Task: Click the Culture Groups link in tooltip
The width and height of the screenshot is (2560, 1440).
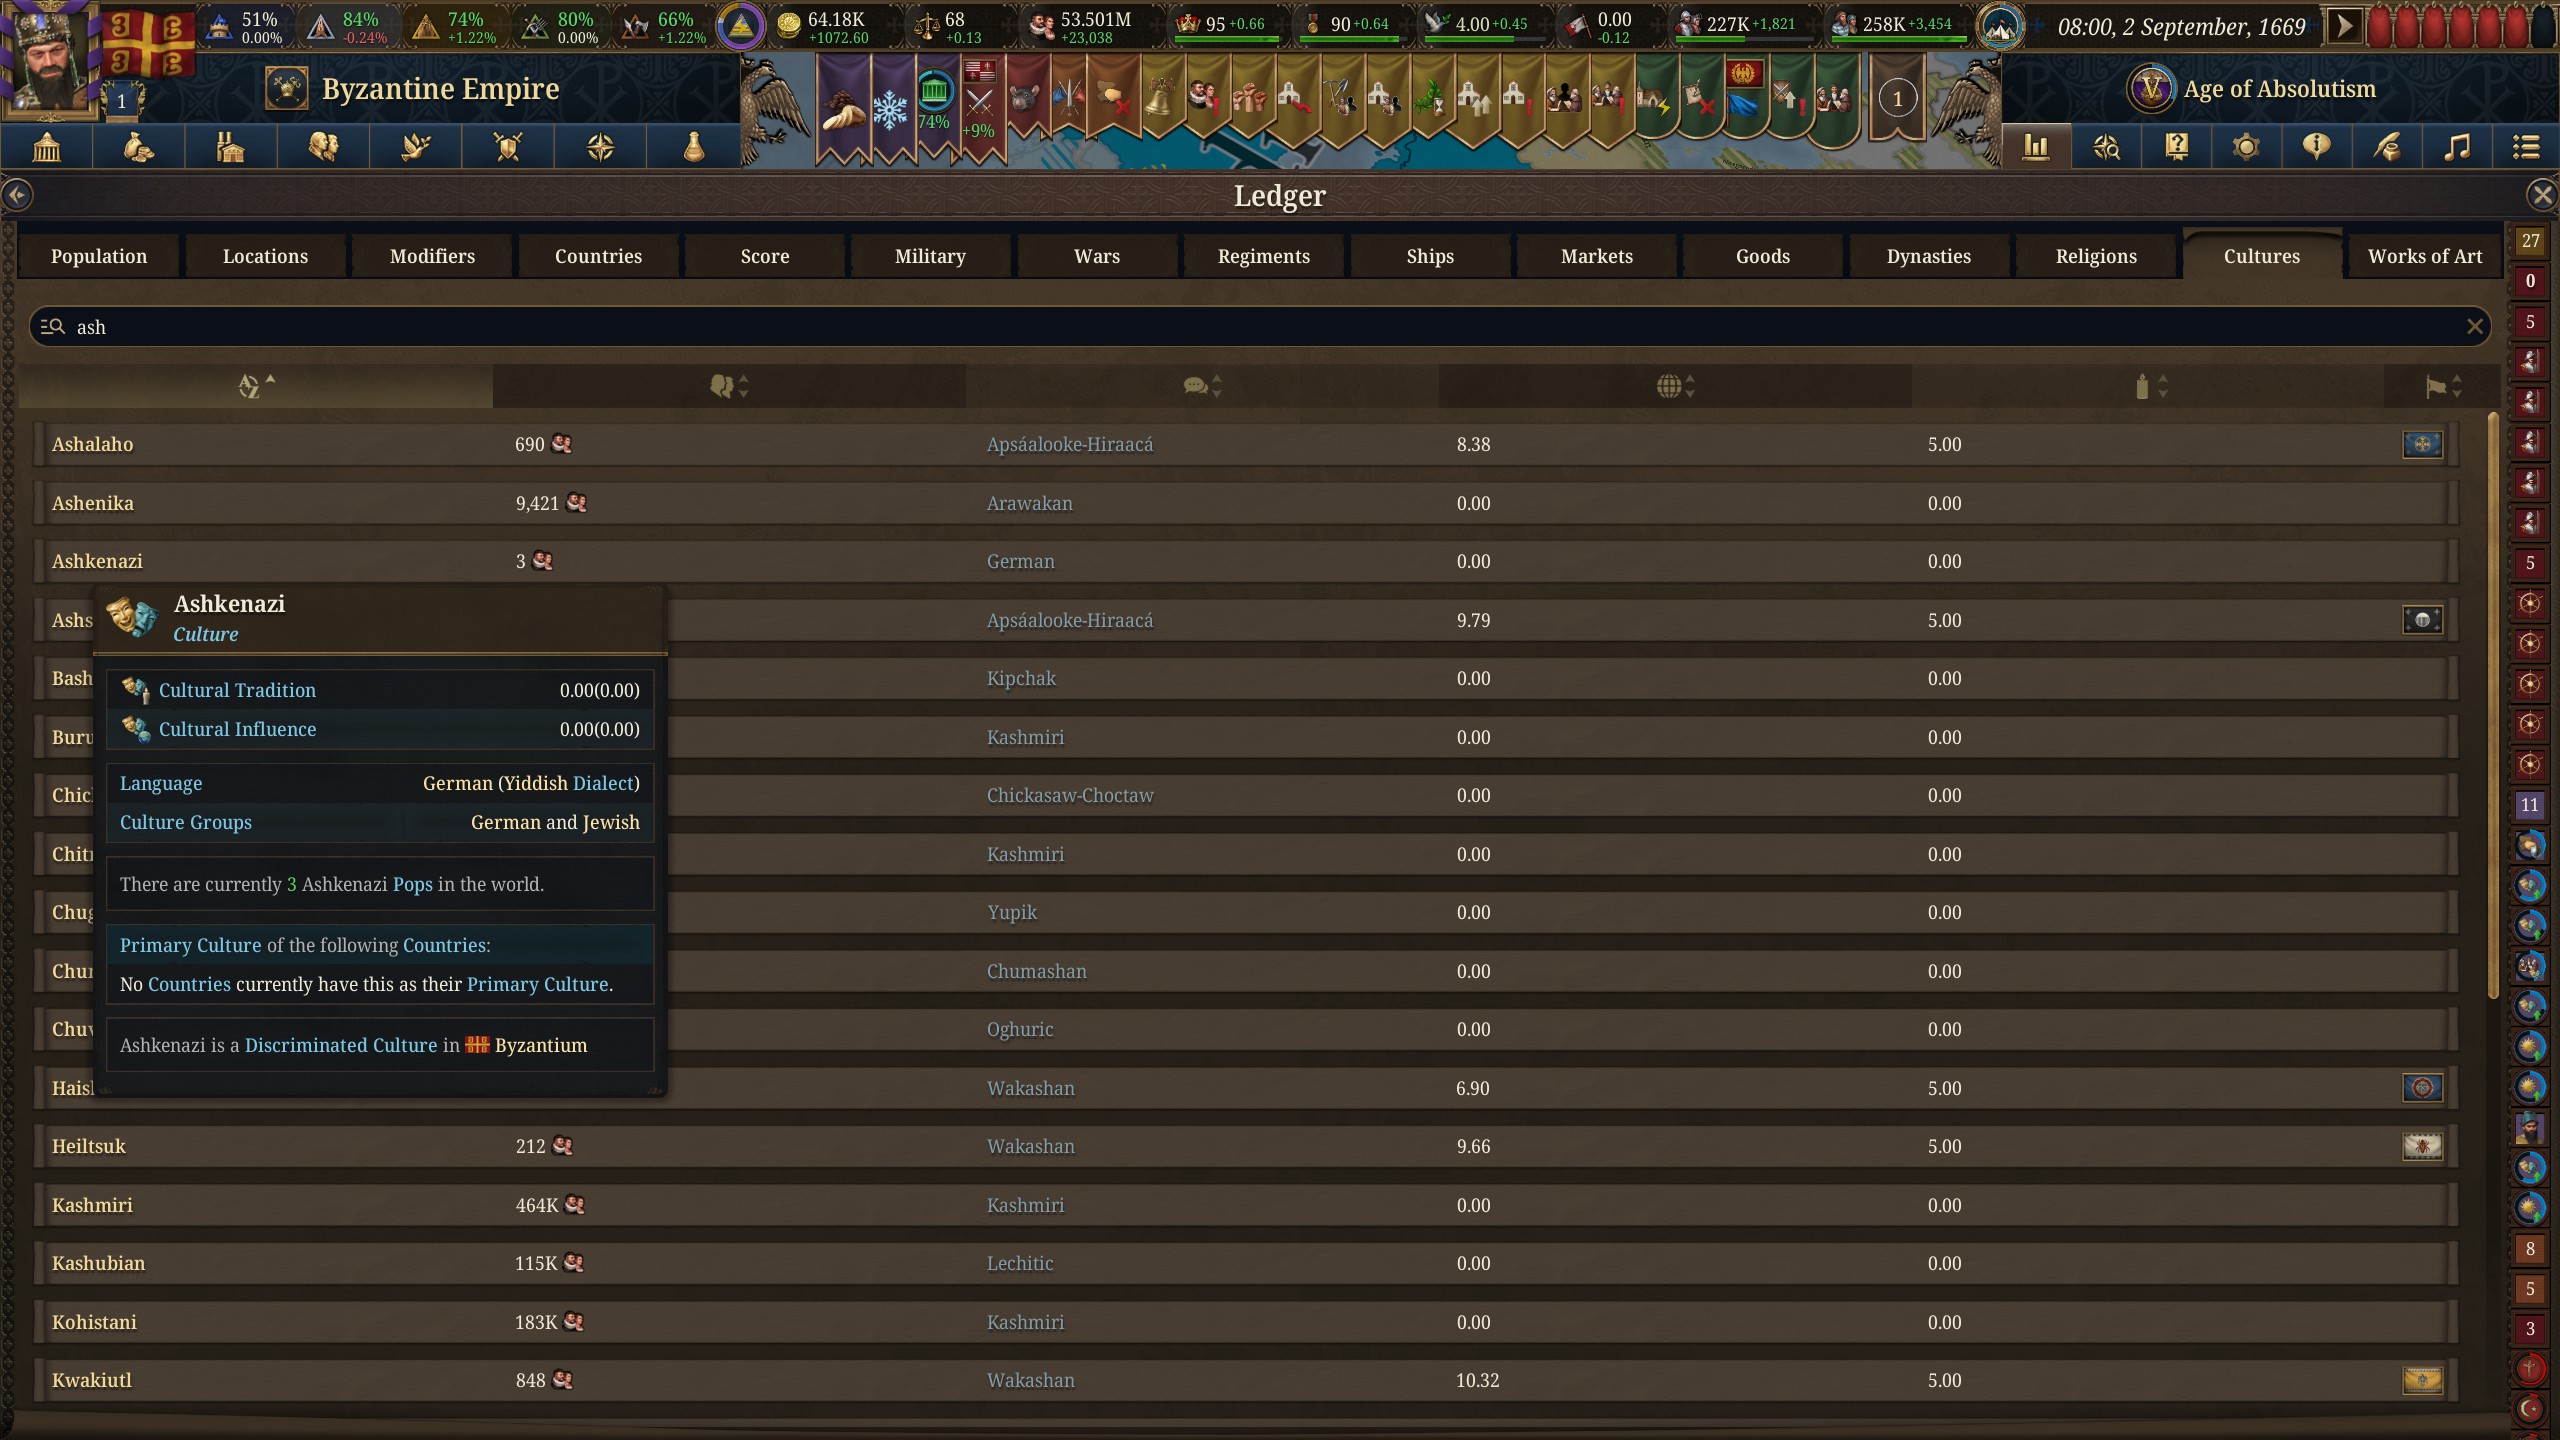Action: 186,822
